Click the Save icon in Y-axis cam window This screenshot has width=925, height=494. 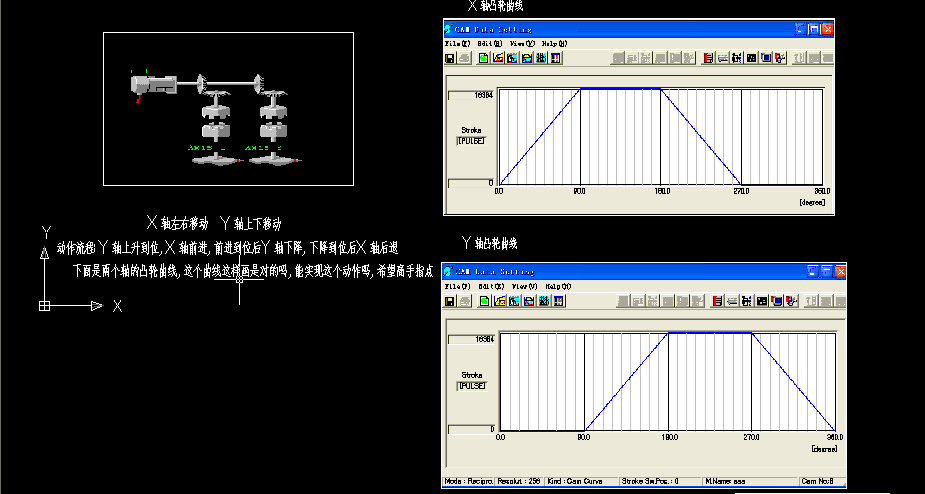[449, 300]
